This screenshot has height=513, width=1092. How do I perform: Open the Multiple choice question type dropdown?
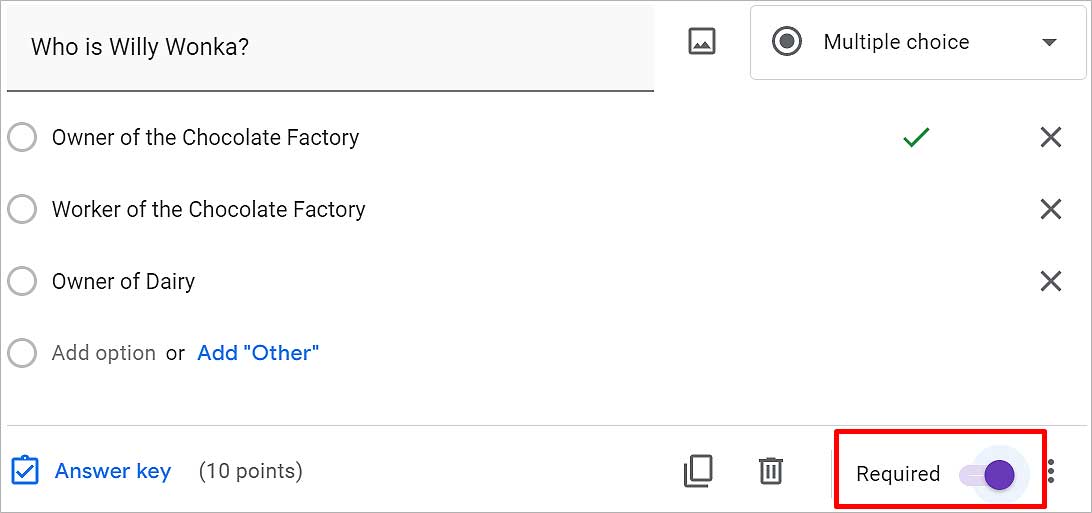coord(918,42)
